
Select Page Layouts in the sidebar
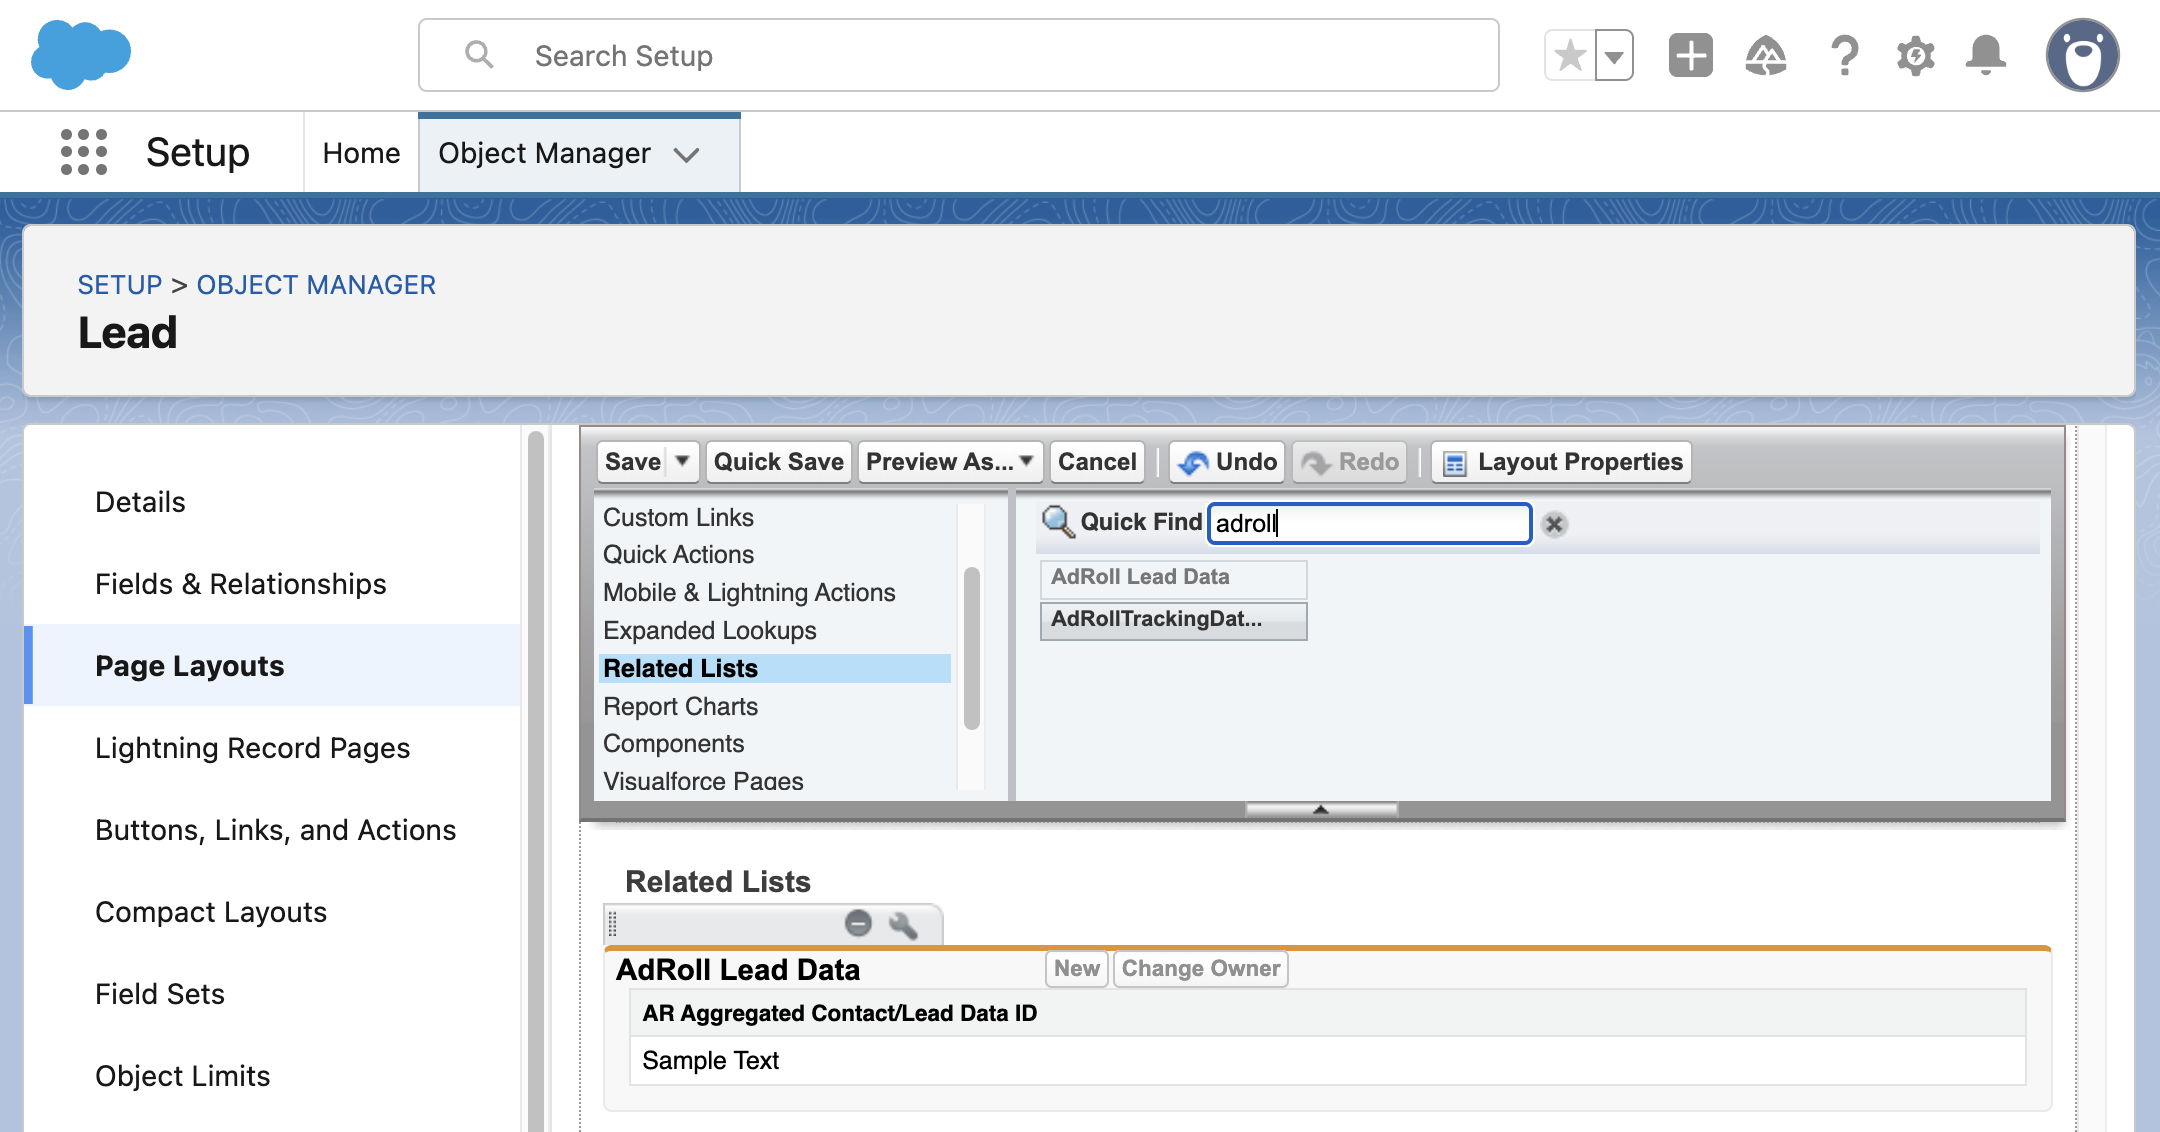click(272, 666)
